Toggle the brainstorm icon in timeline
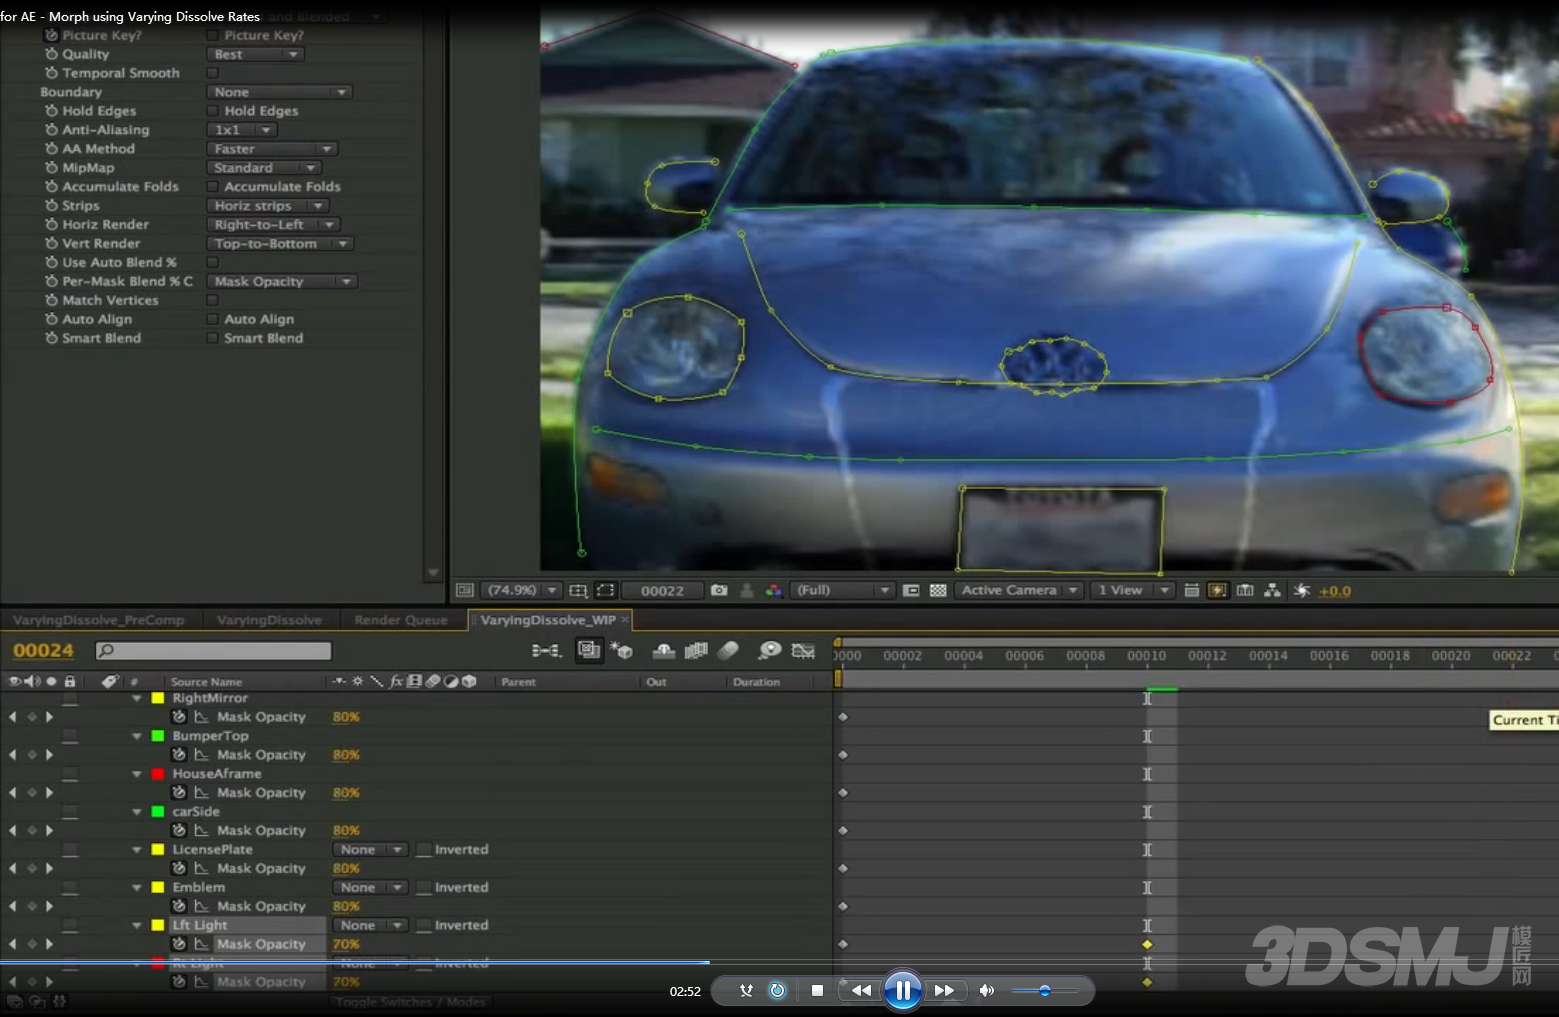1559x1017 pixels. tap(769, 651)
